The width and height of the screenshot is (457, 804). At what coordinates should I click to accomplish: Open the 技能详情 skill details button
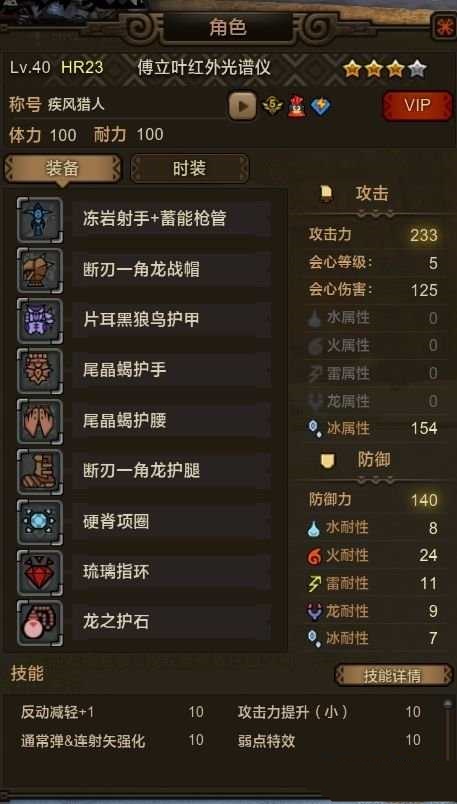(393, 675)
